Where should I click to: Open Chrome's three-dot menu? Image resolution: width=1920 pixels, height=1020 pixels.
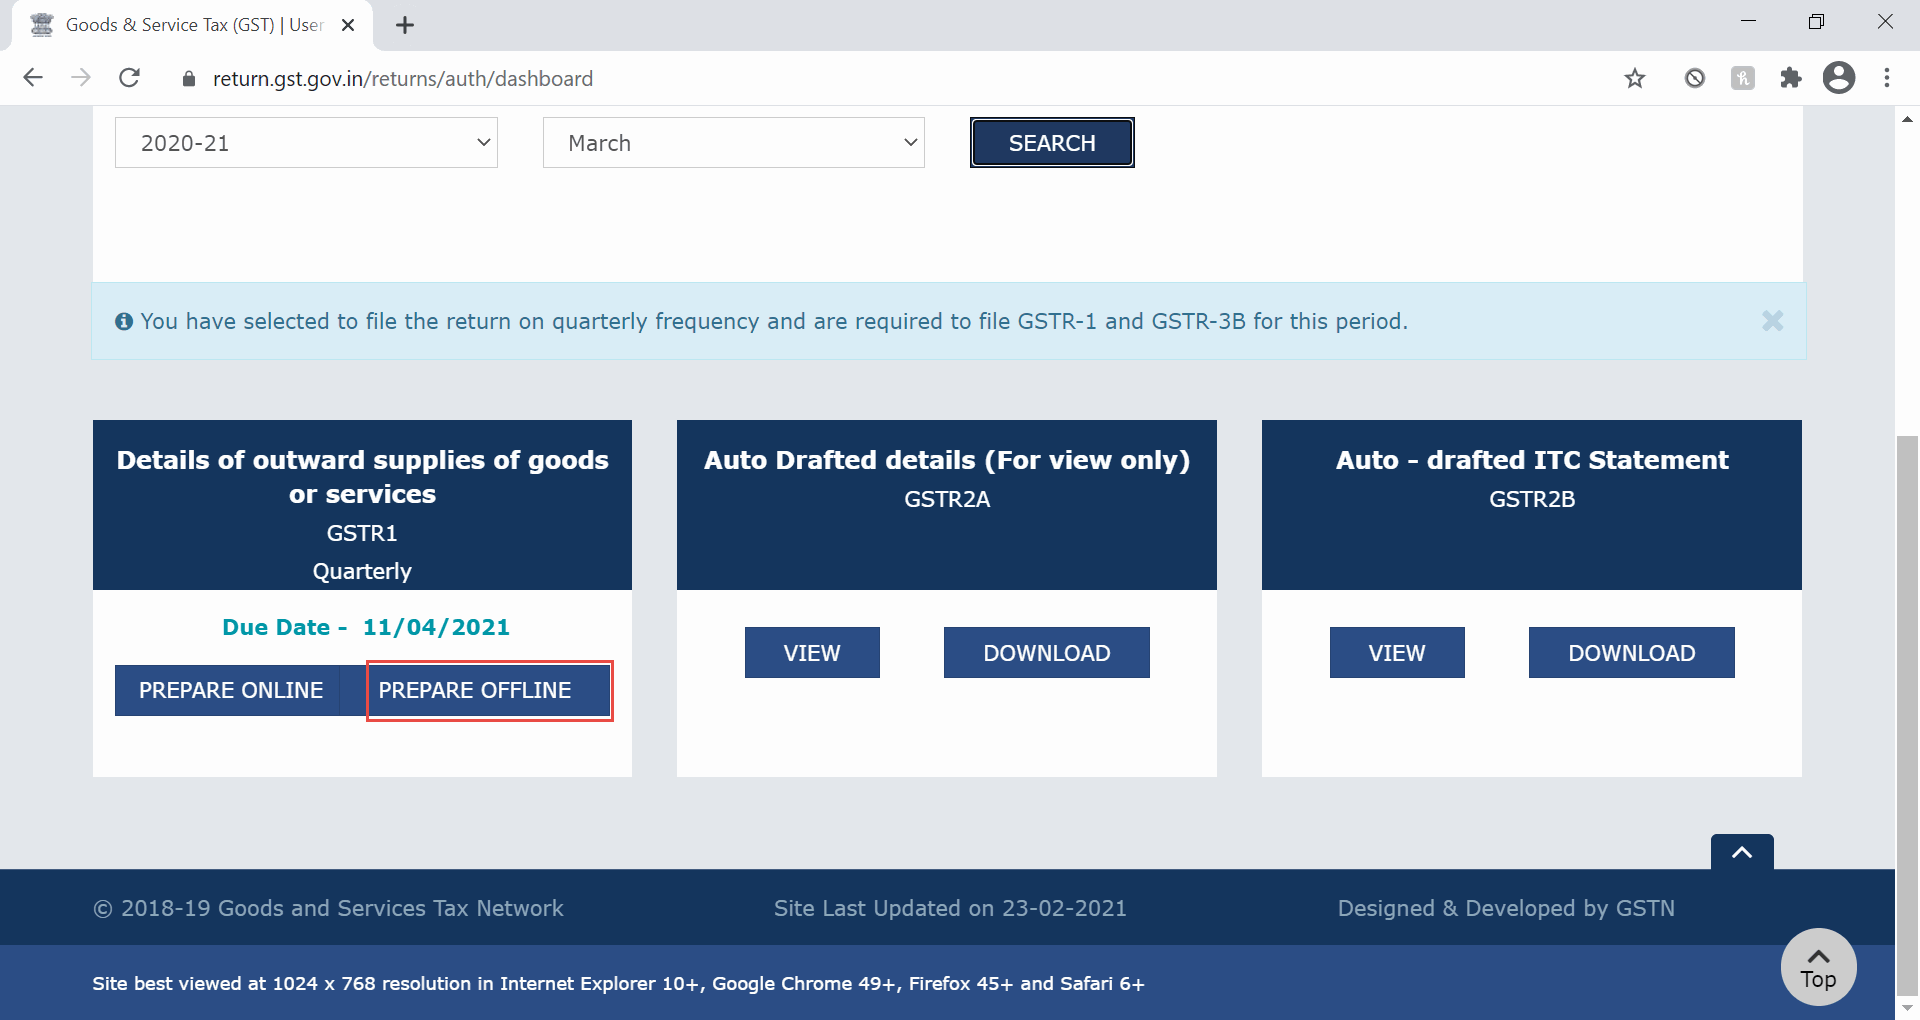[1887, 78]
